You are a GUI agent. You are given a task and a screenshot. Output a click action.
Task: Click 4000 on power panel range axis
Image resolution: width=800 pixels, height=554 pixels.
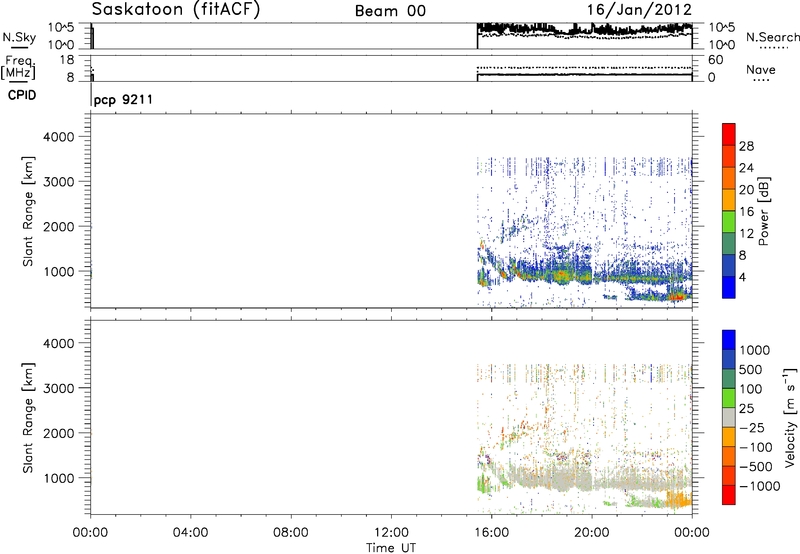tap(58, 137)
